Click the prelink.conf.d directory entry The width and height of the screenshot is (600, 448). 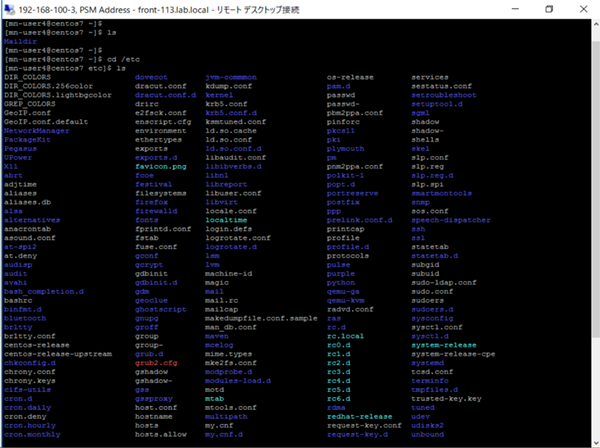(360, 220)
